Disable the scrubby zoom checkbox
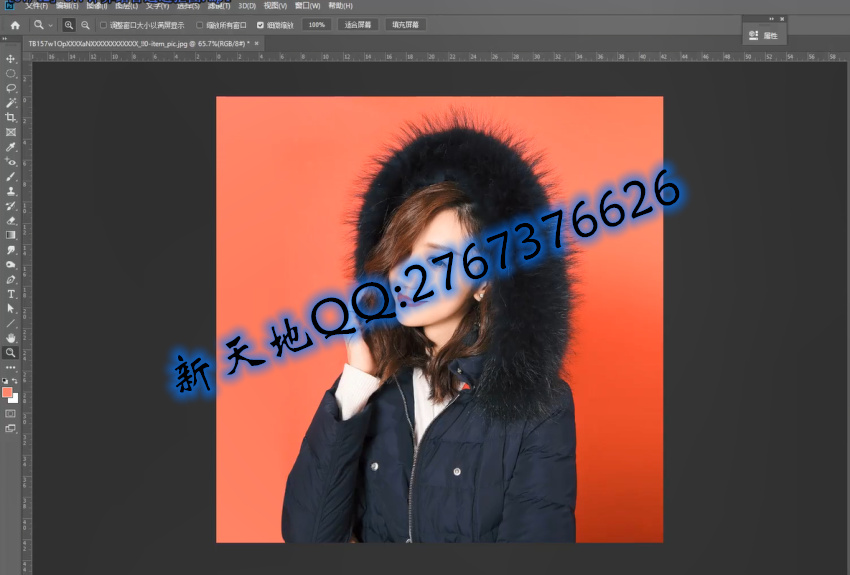This screenshot has width=850, height=575. [260, 25]
